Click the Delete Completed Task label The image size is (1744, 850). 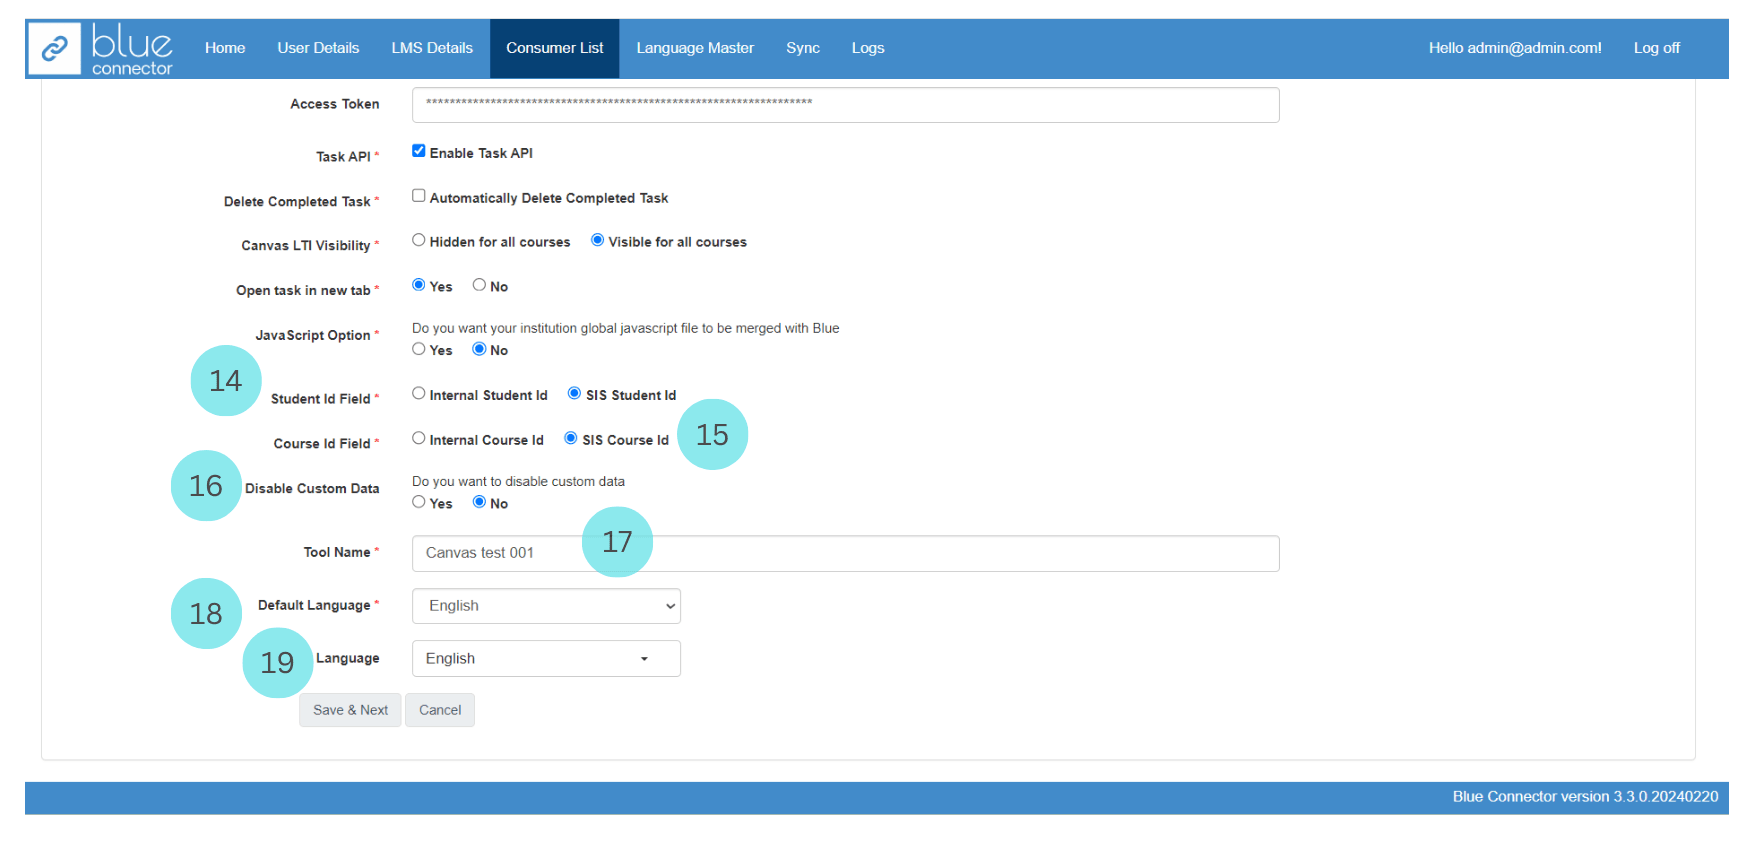(x=297, y=202)
